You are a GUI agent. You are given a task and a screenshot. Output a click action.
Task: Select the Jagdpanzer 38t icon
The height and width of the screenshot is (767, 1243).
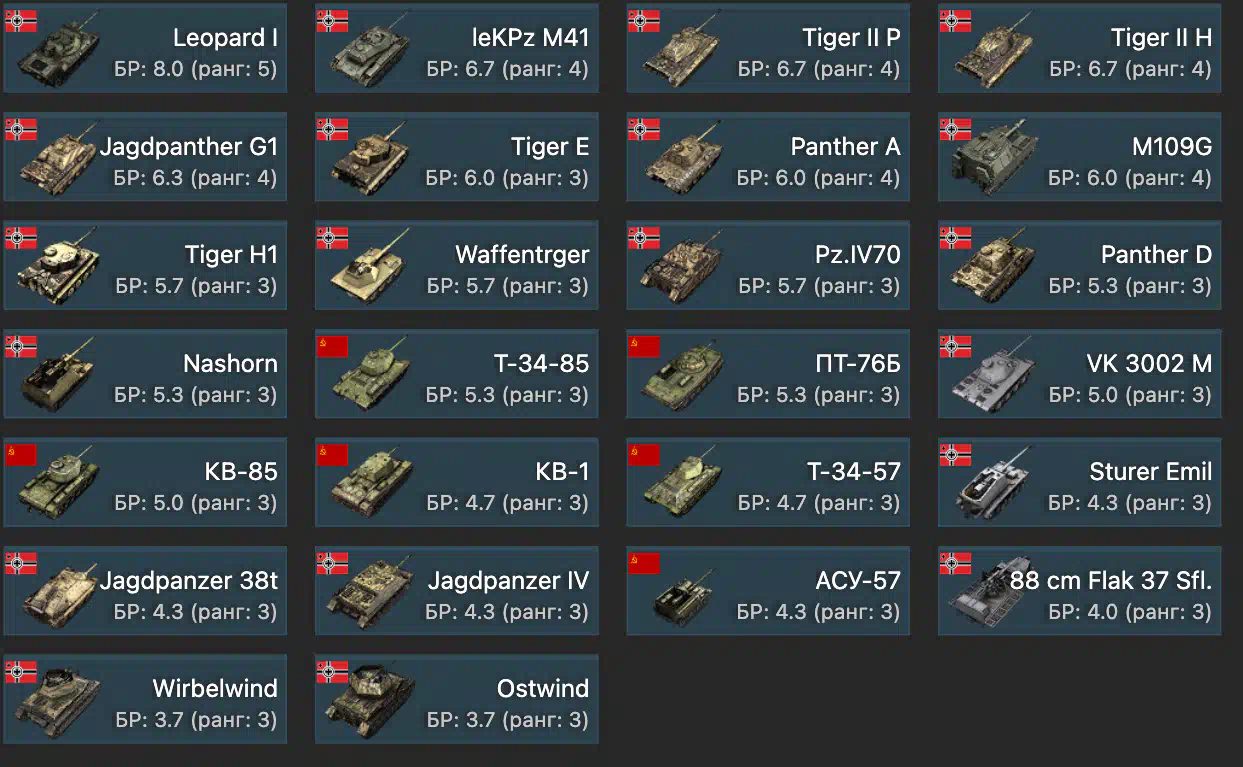tap(58, 594)
